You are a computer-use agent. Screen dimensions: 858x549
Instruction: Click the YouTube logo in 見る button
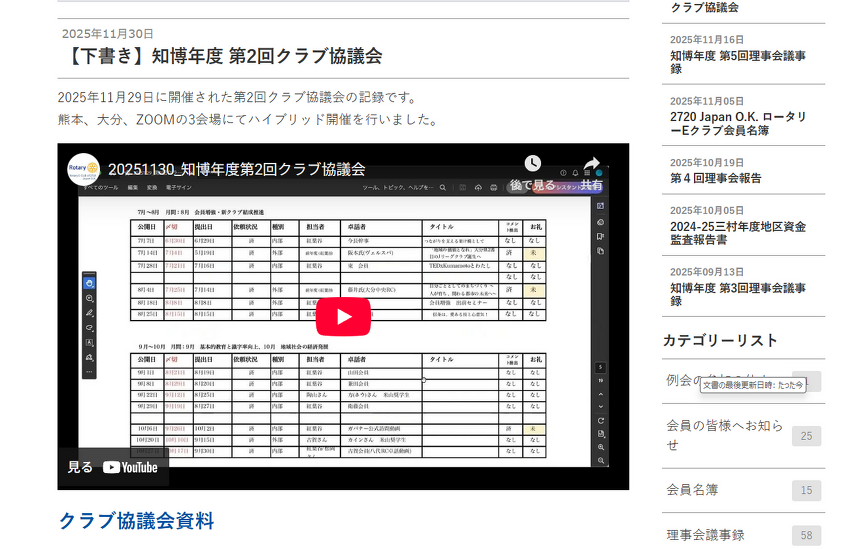pos(130,467)
